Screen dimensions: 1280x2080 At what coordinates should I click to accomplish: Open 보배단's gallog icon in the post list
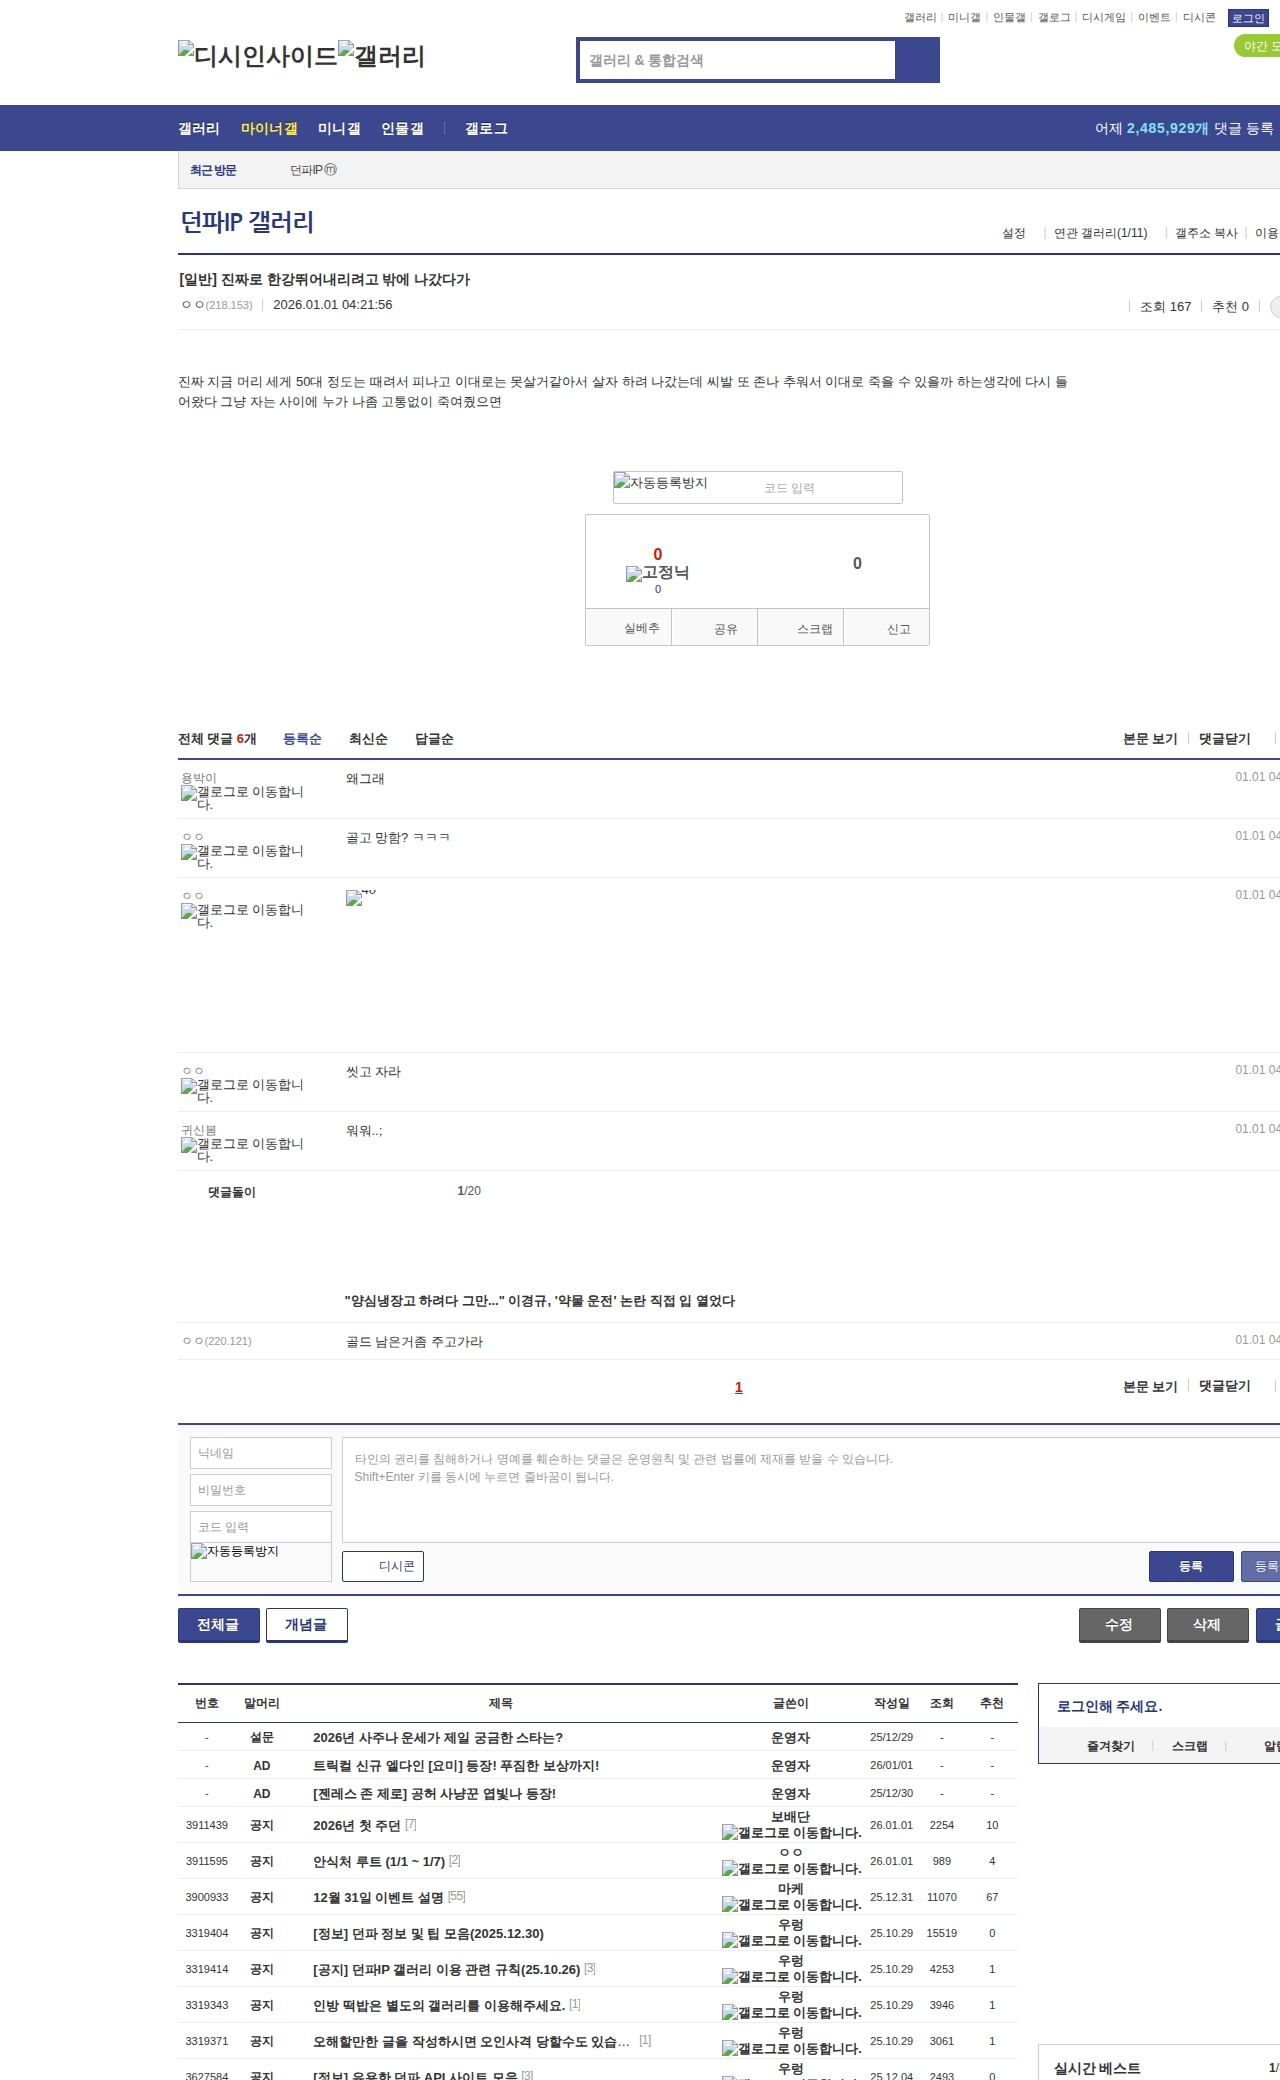tap(730, 1833)
